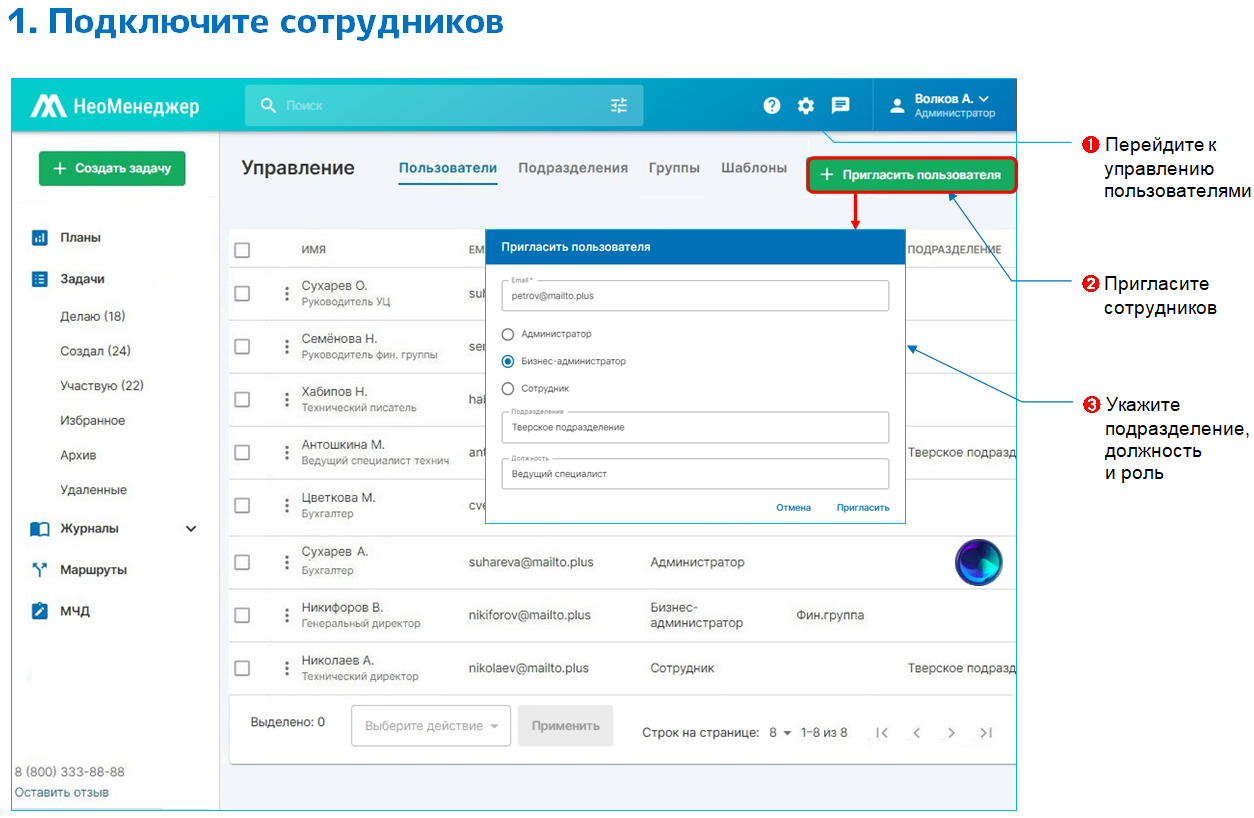Click into the Email input field
The image size is (1254, 818).
coord(695,296)
